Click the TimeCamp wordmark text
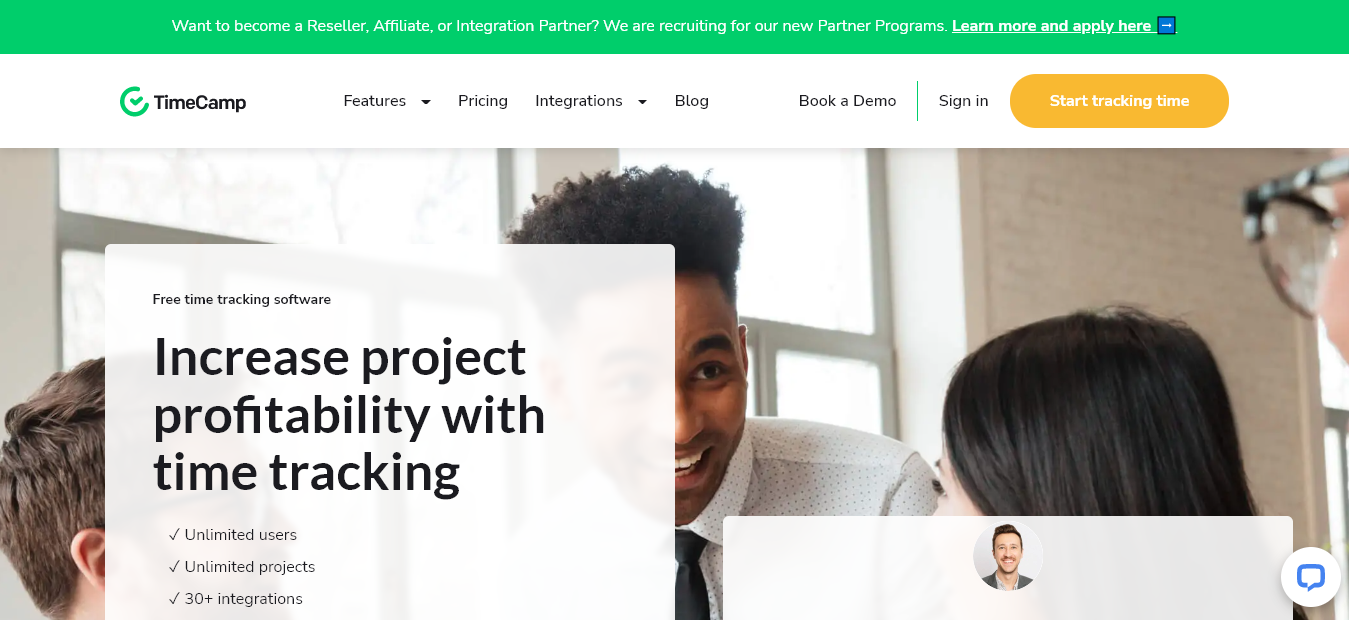 pyautogui.click(x=200, y=102)
